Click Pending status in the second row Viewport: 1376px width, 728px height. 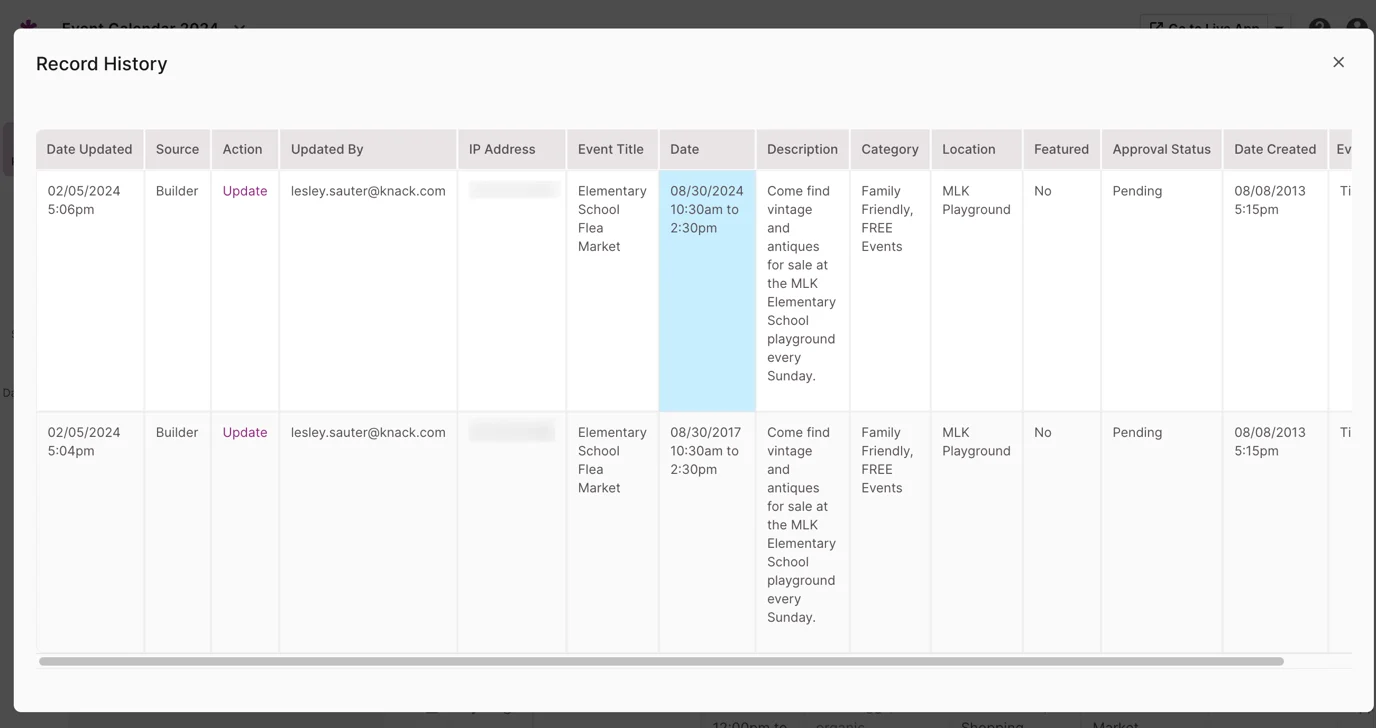point(1137,433)
